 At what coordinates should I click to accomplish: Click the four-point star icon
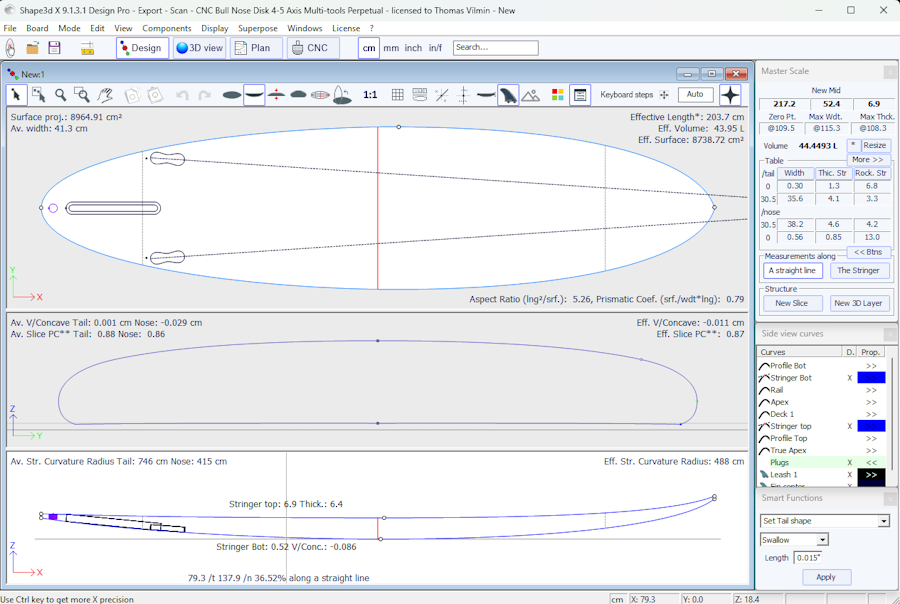(731, 95)
